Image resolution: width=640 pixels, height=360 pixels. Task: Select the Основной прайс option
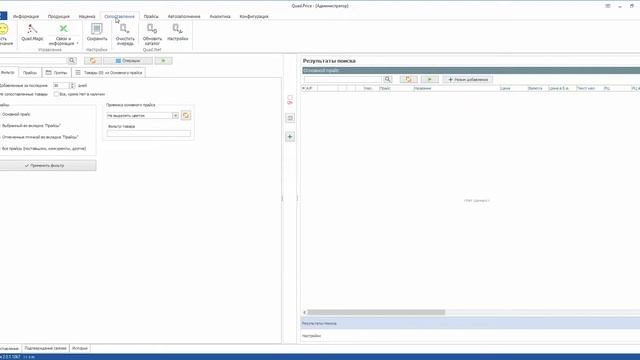(16, 114)
